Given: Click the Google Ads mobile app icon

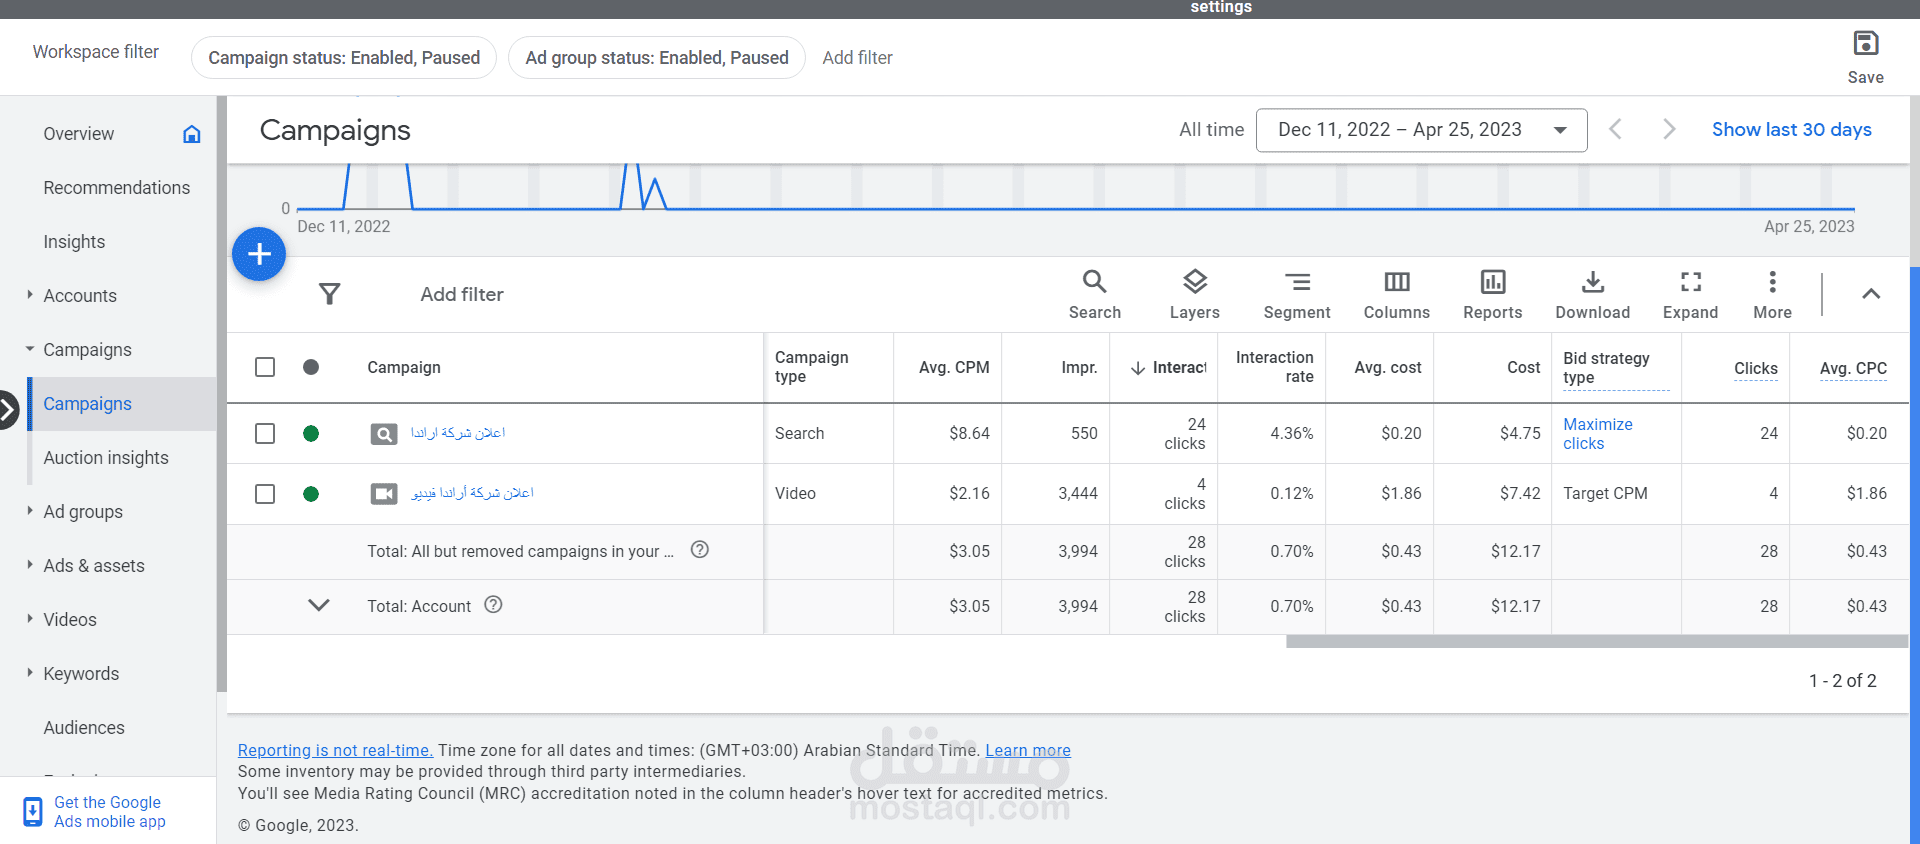Looking at the screenshot, I should [33, 812].
